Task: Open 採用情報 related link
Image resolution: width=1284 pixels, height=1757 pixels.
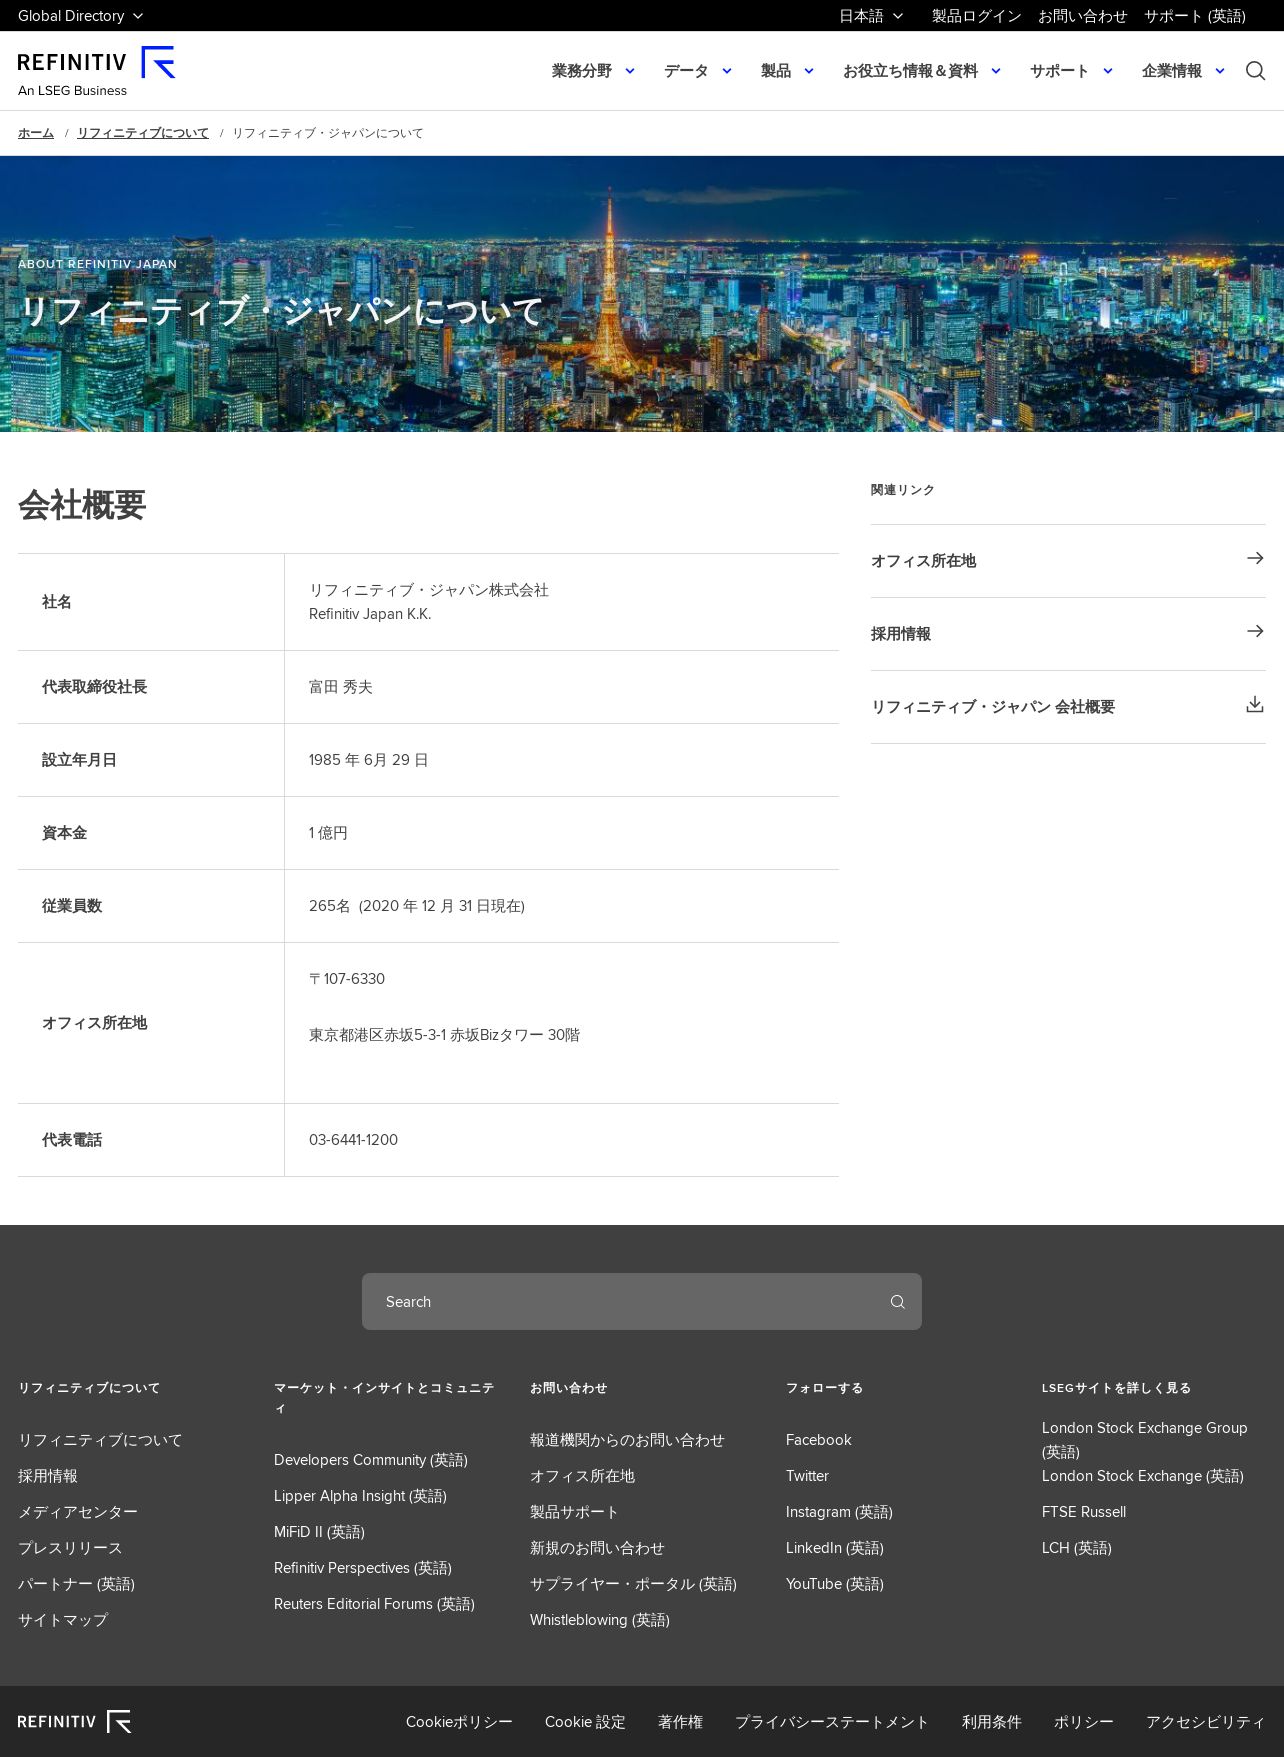Action: pos(1068,634)
